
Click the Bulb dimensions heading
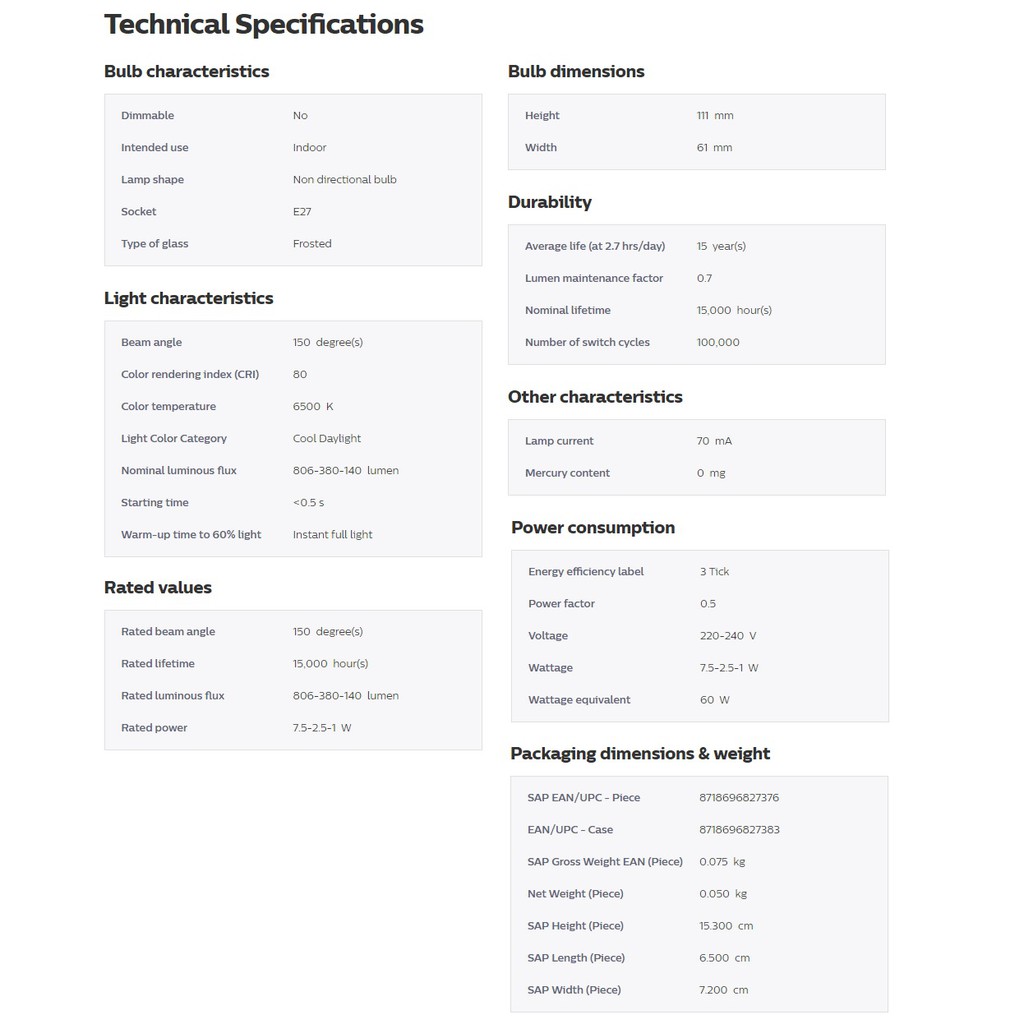576,72
